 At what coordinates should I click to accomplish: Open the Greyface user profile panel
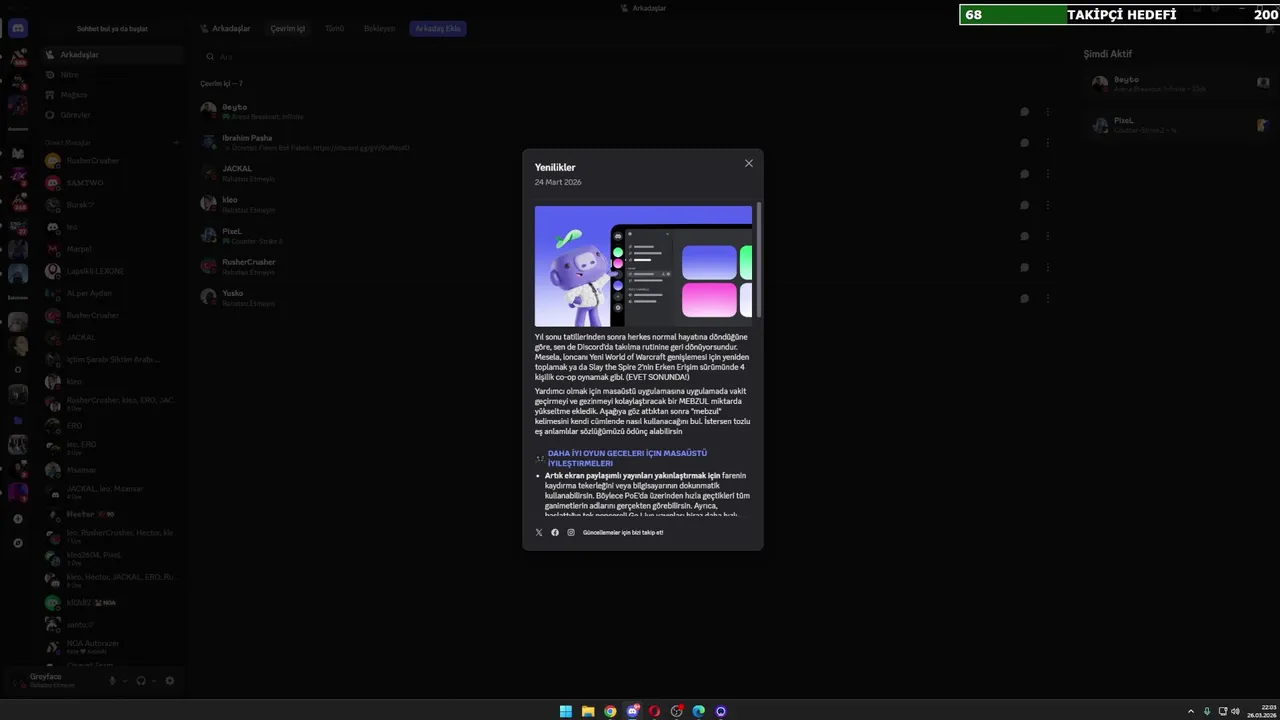click(x=54, y=681)
